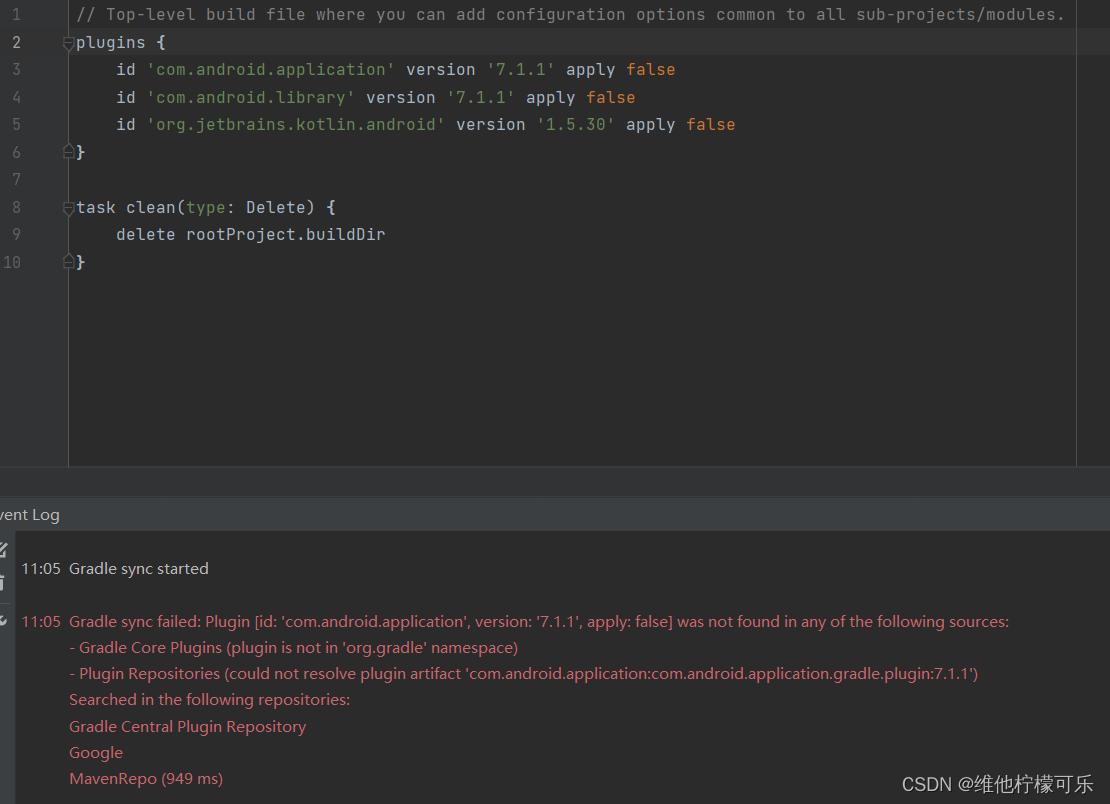
Task: Click the Google repository entry in log
Action: 95,752
